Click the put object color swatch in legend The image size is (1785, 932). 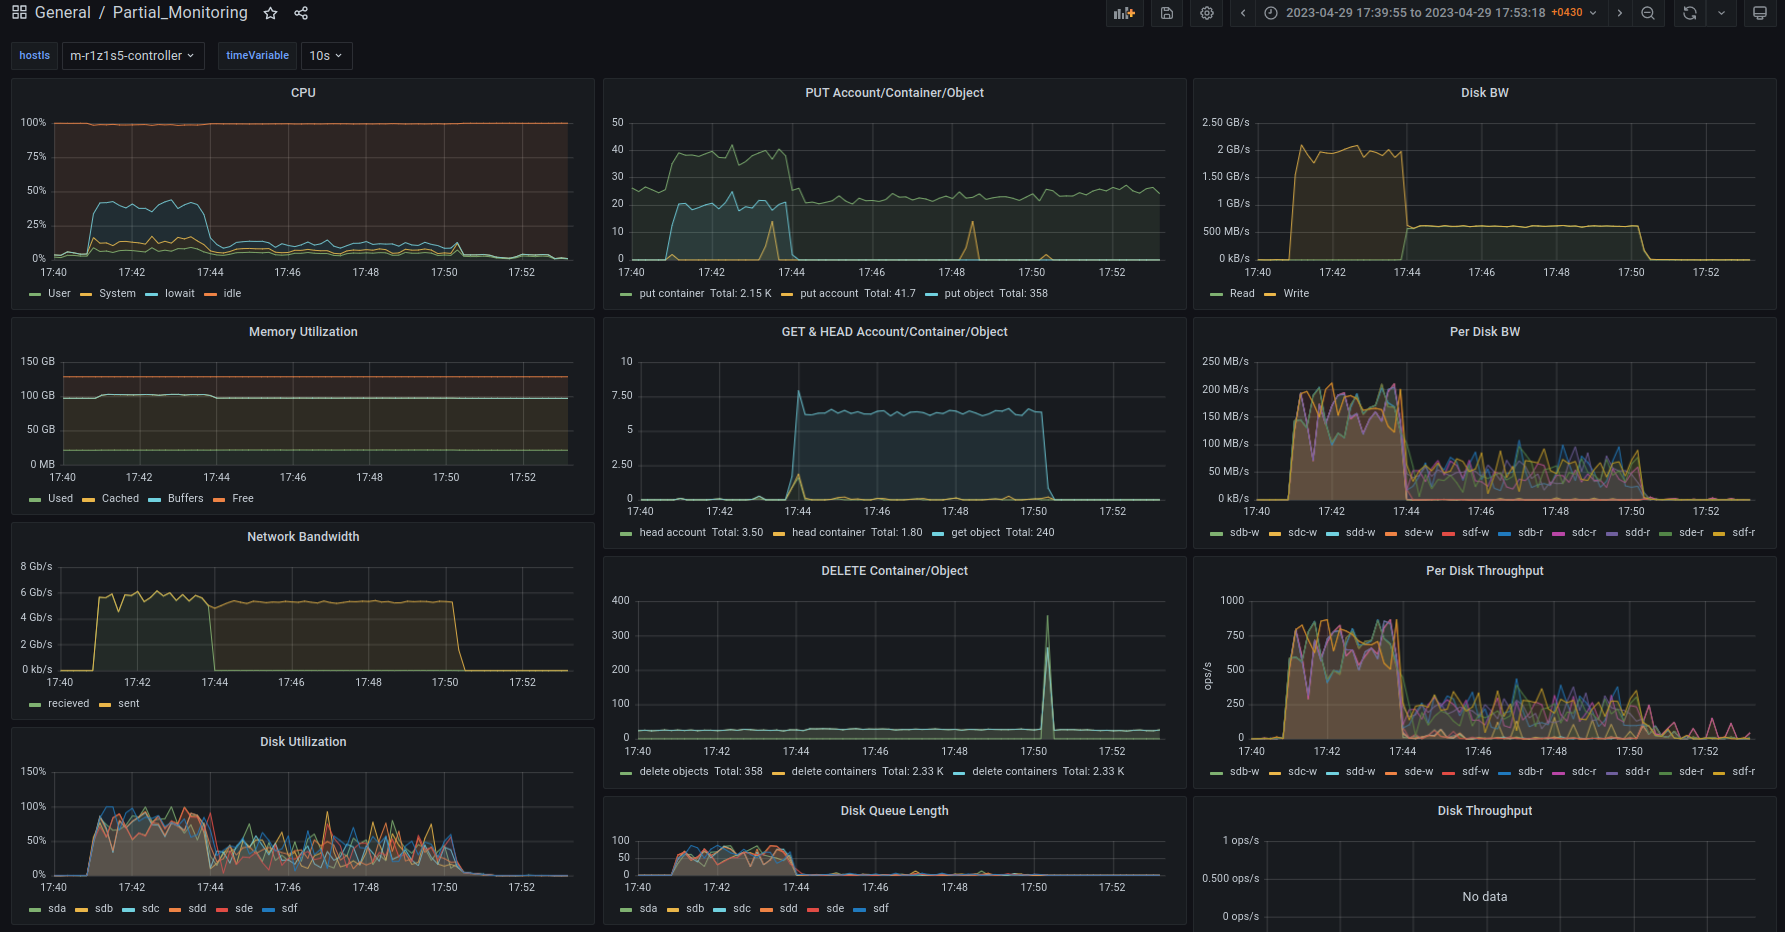[x=932, y=294]
